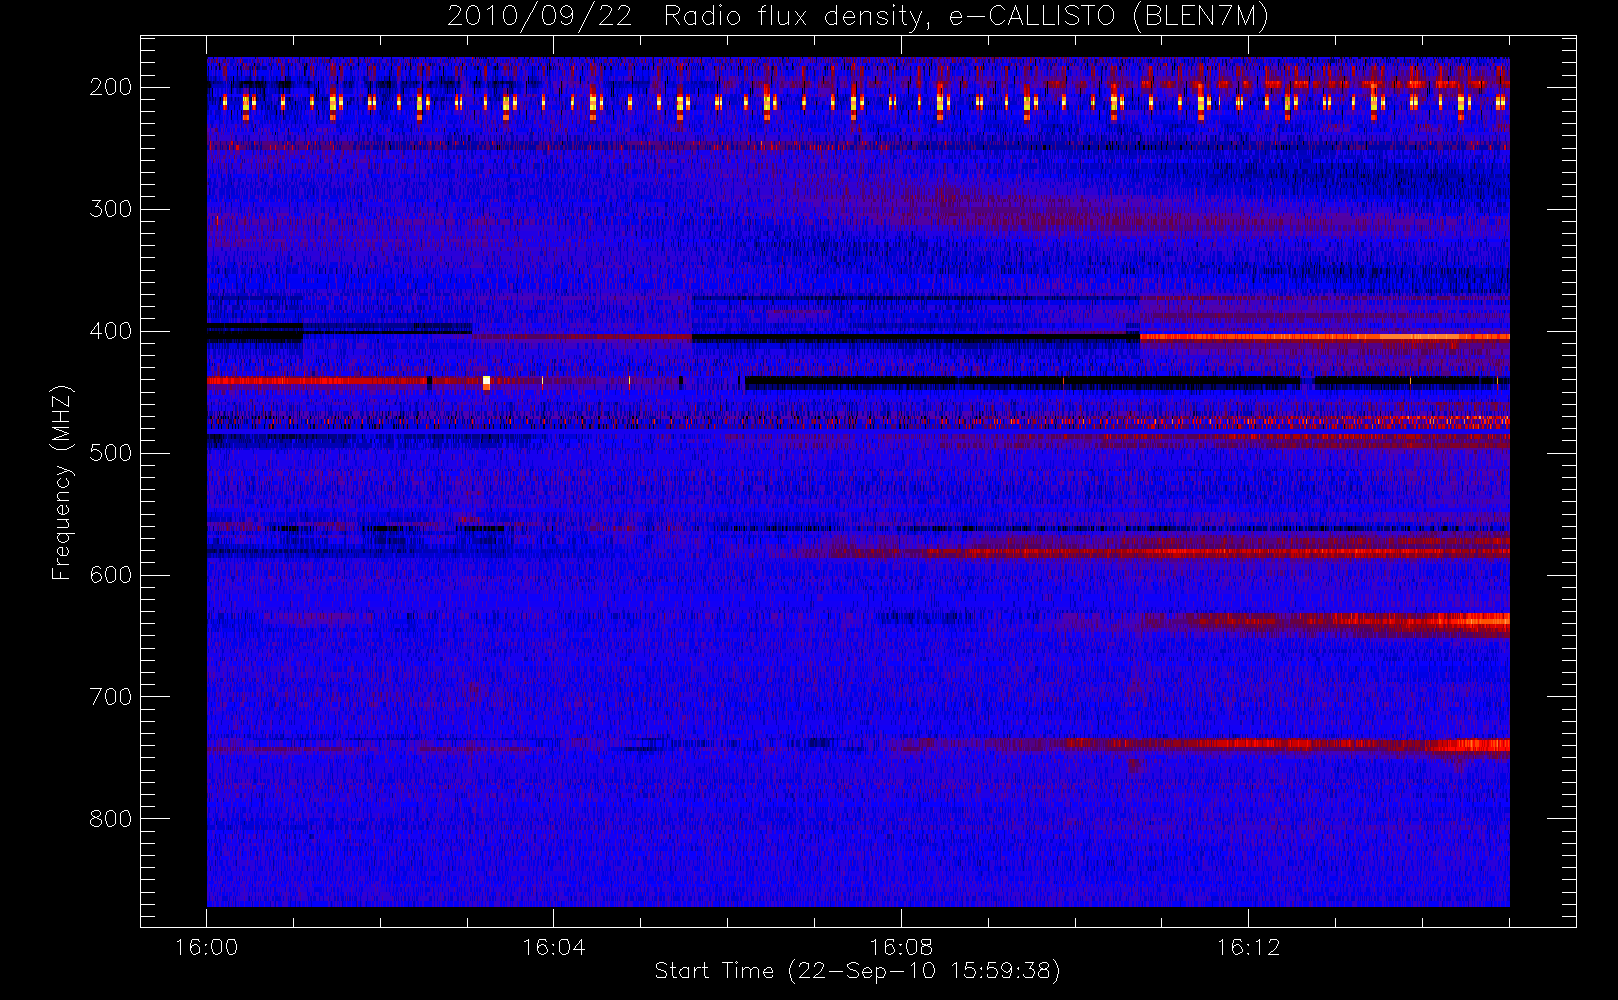1618x1000 pixels.
Task: Select the 800 frequency tick label
Action: click(111, 819)
